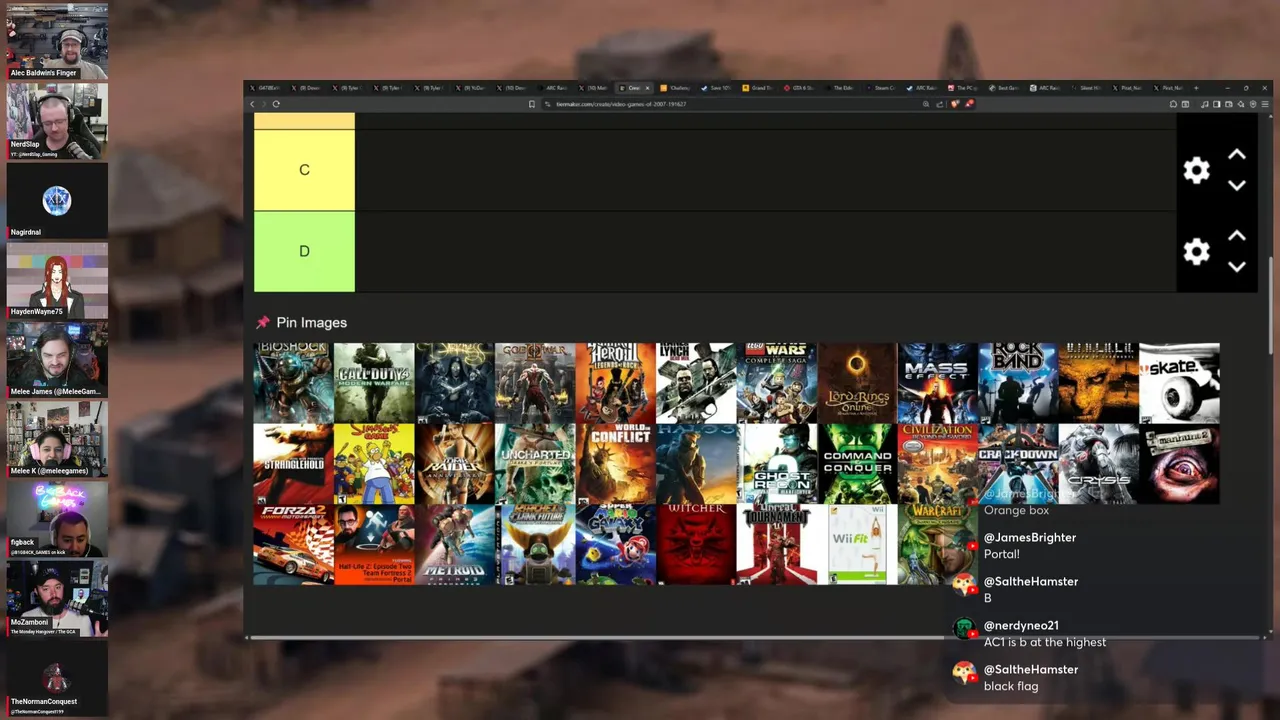
Task: Toggle the Pin Images pushpin
Action: coord(263,322)
